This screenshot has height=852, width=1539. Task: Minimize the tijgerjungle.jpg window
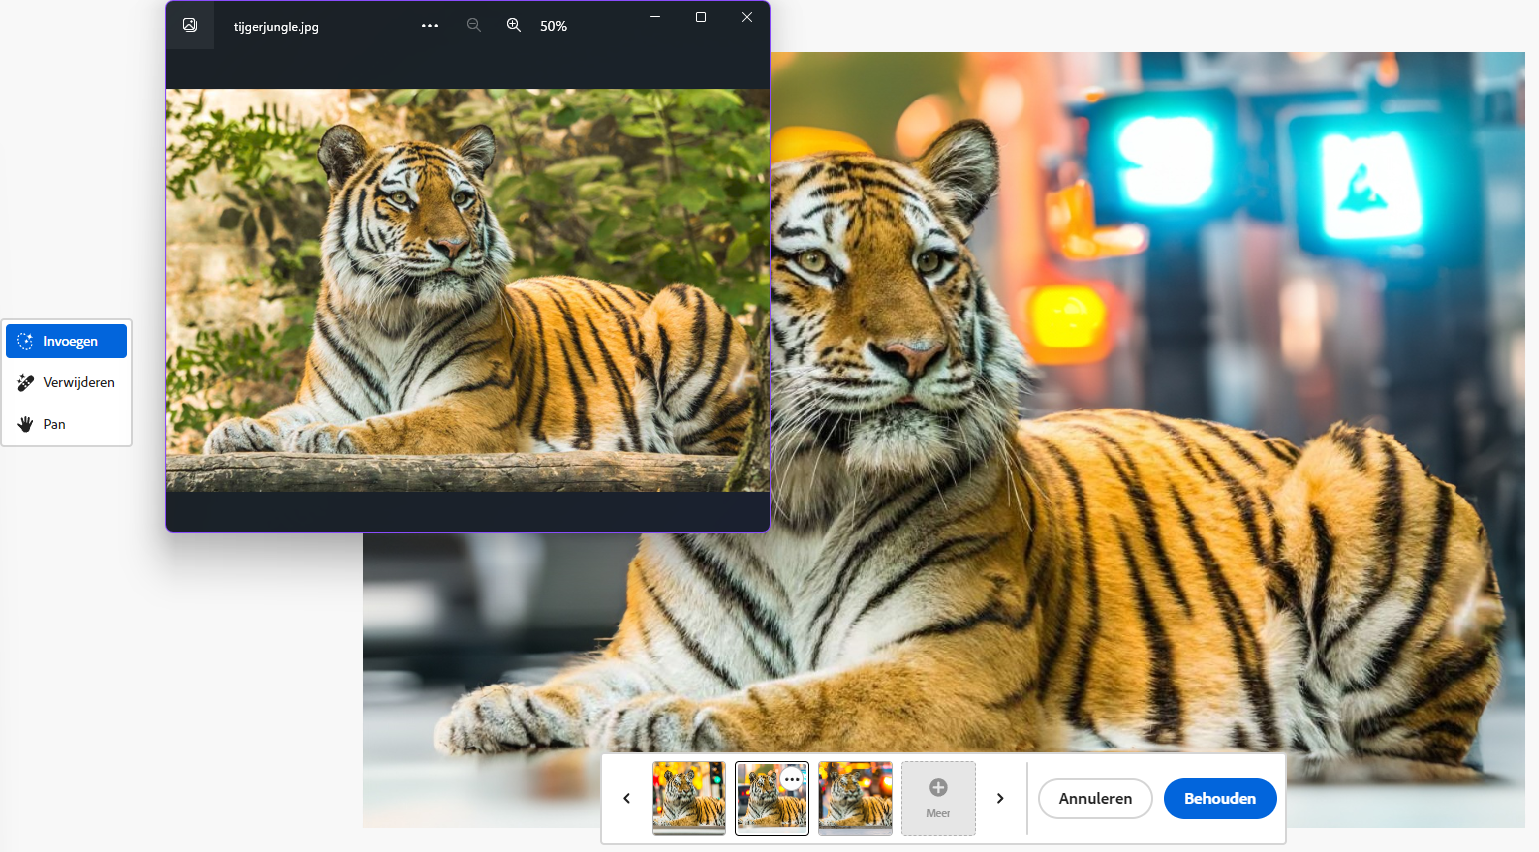[x=655, y=17]
